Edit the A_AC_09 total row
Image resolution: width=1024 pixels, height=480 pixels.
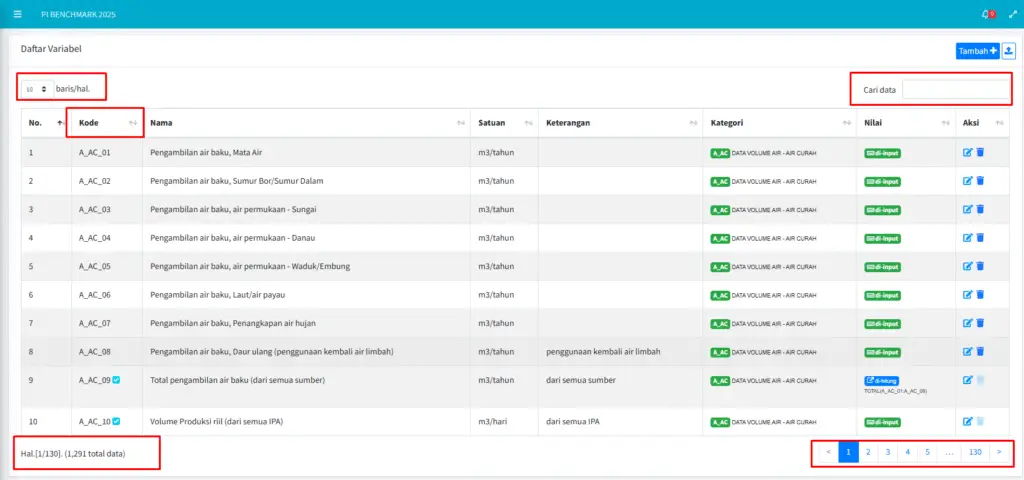click(x=967, y=380)
